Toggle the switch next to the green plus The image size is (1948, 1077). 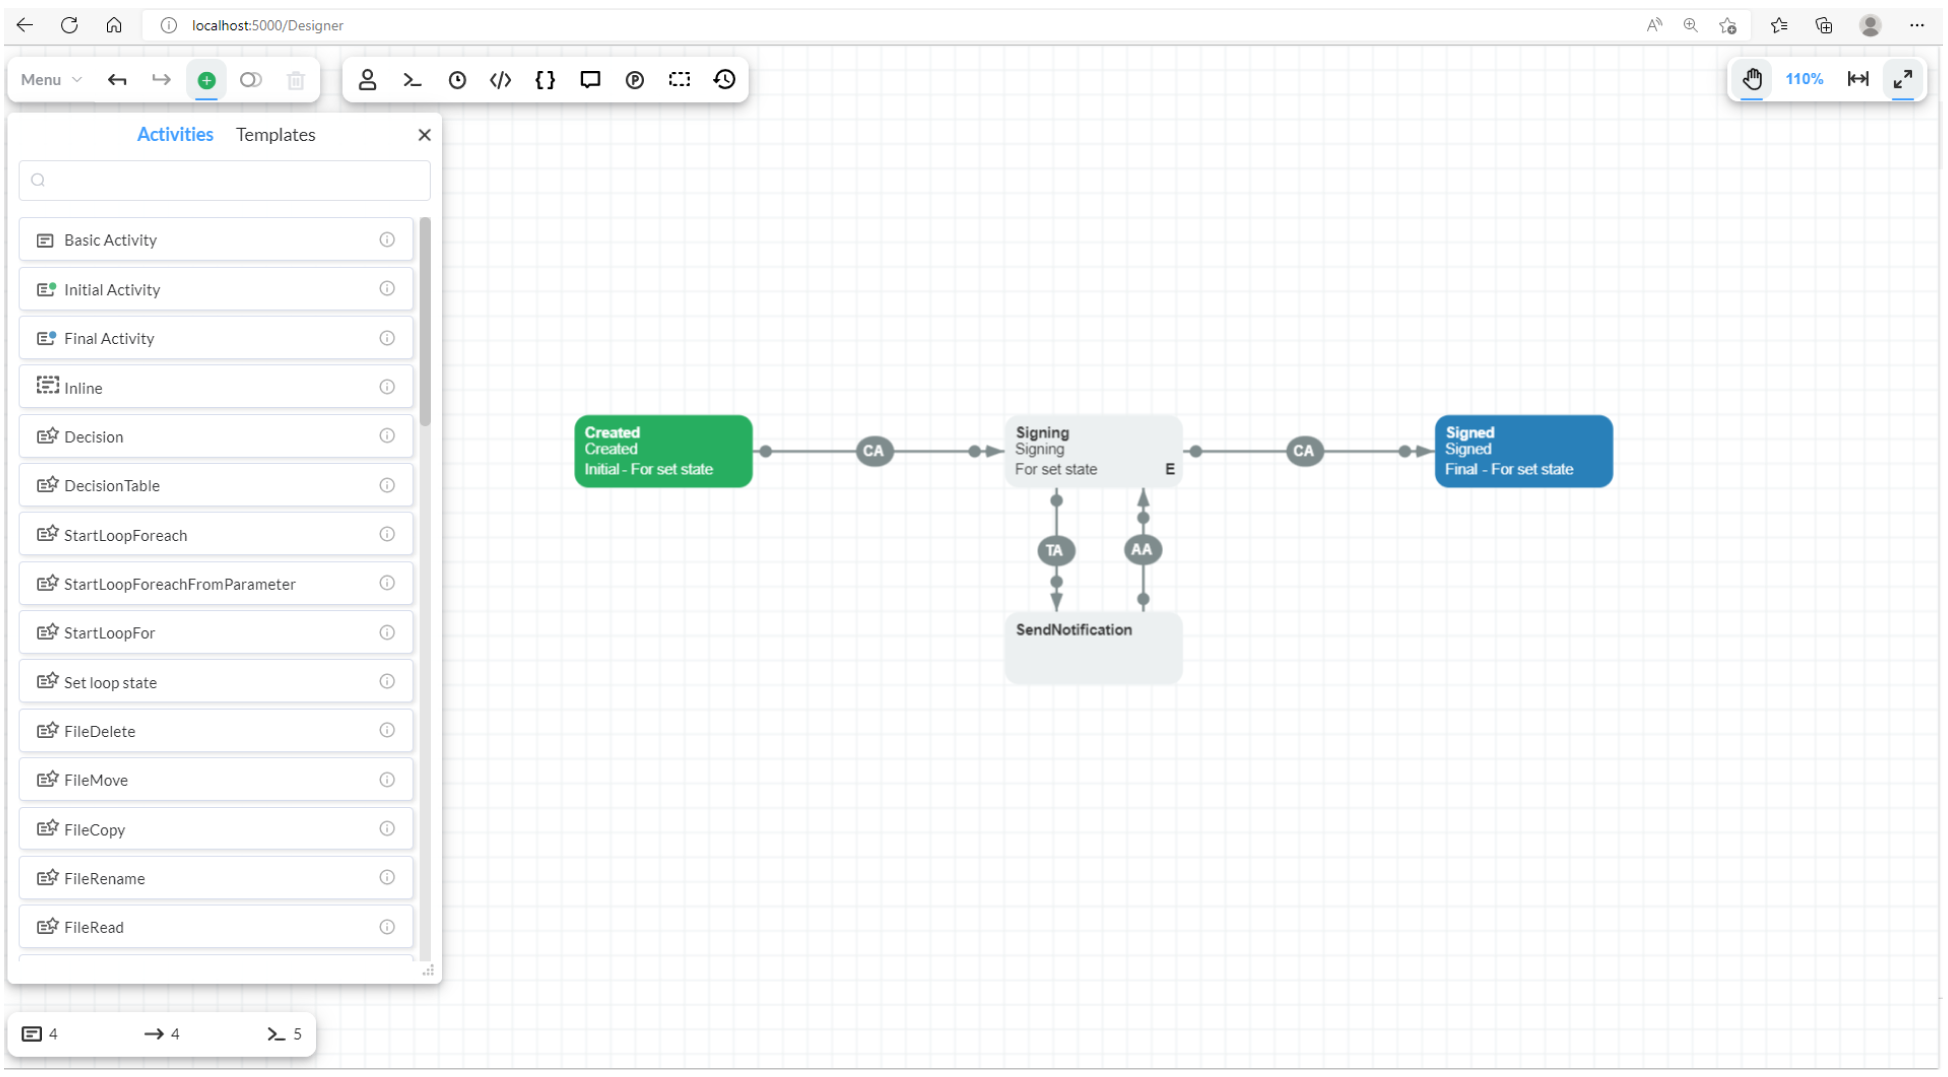tap(251, 80)
